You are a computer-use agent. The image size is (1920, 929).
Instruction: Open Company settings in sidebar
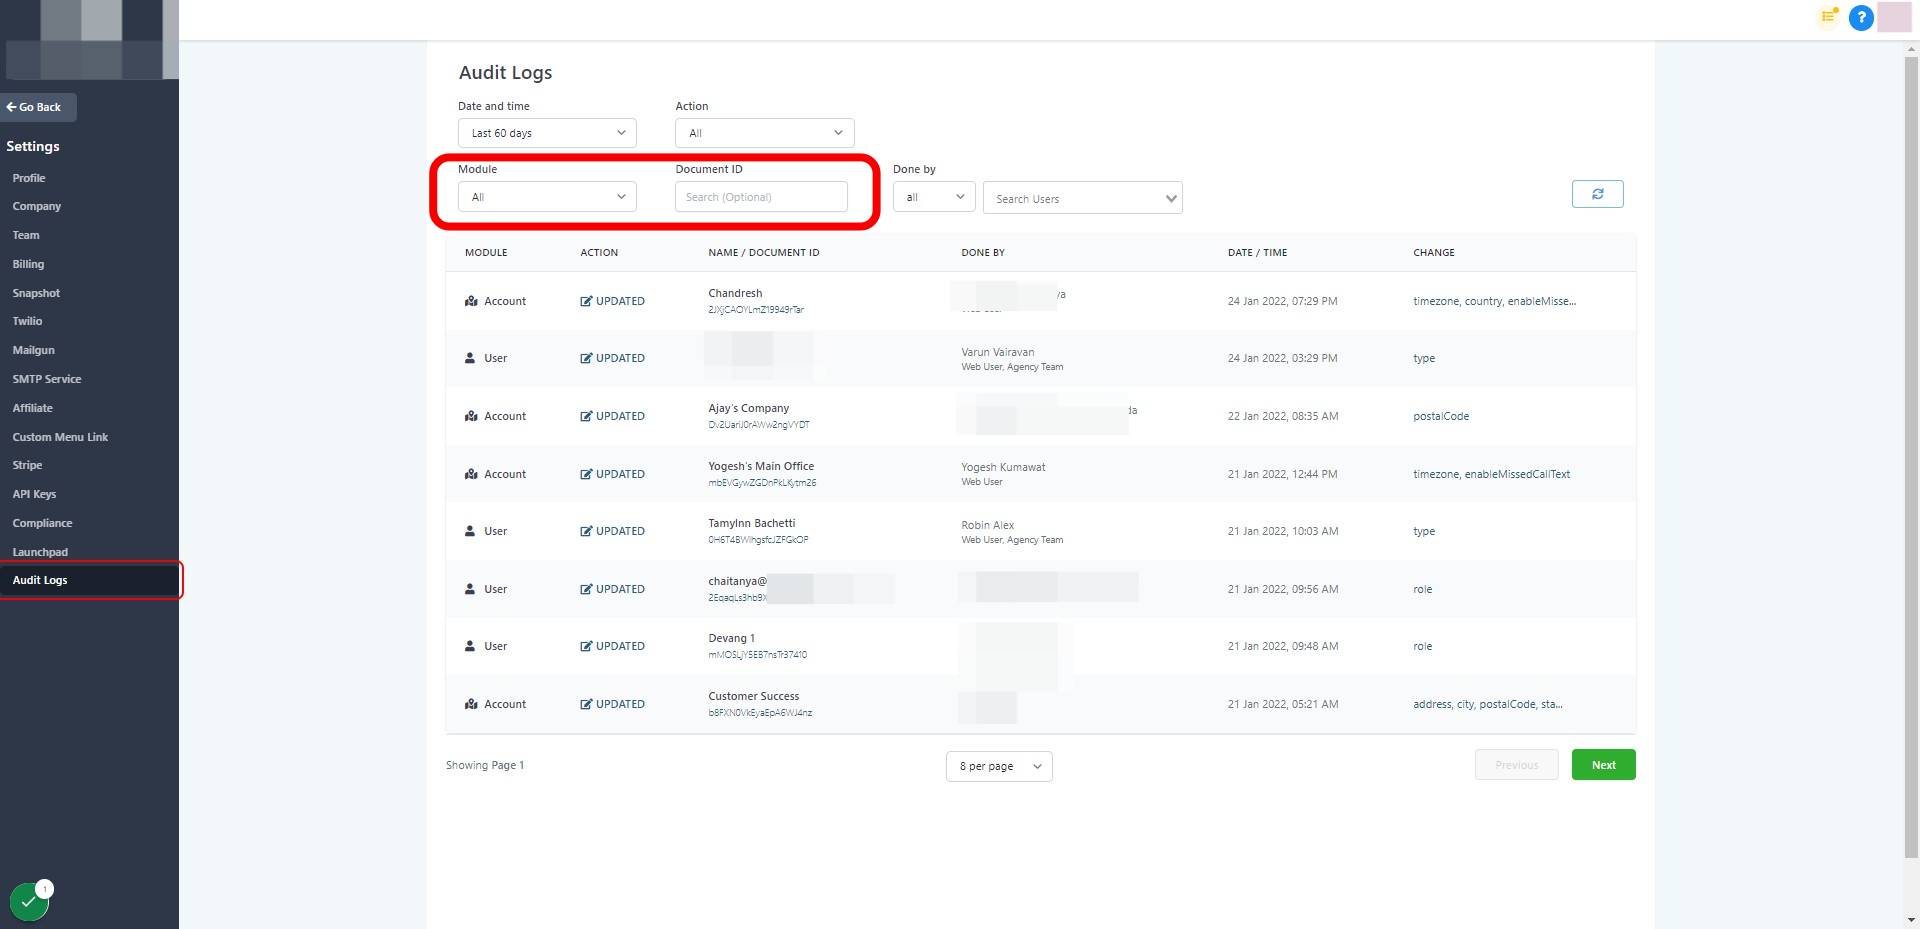pos(37,206)
